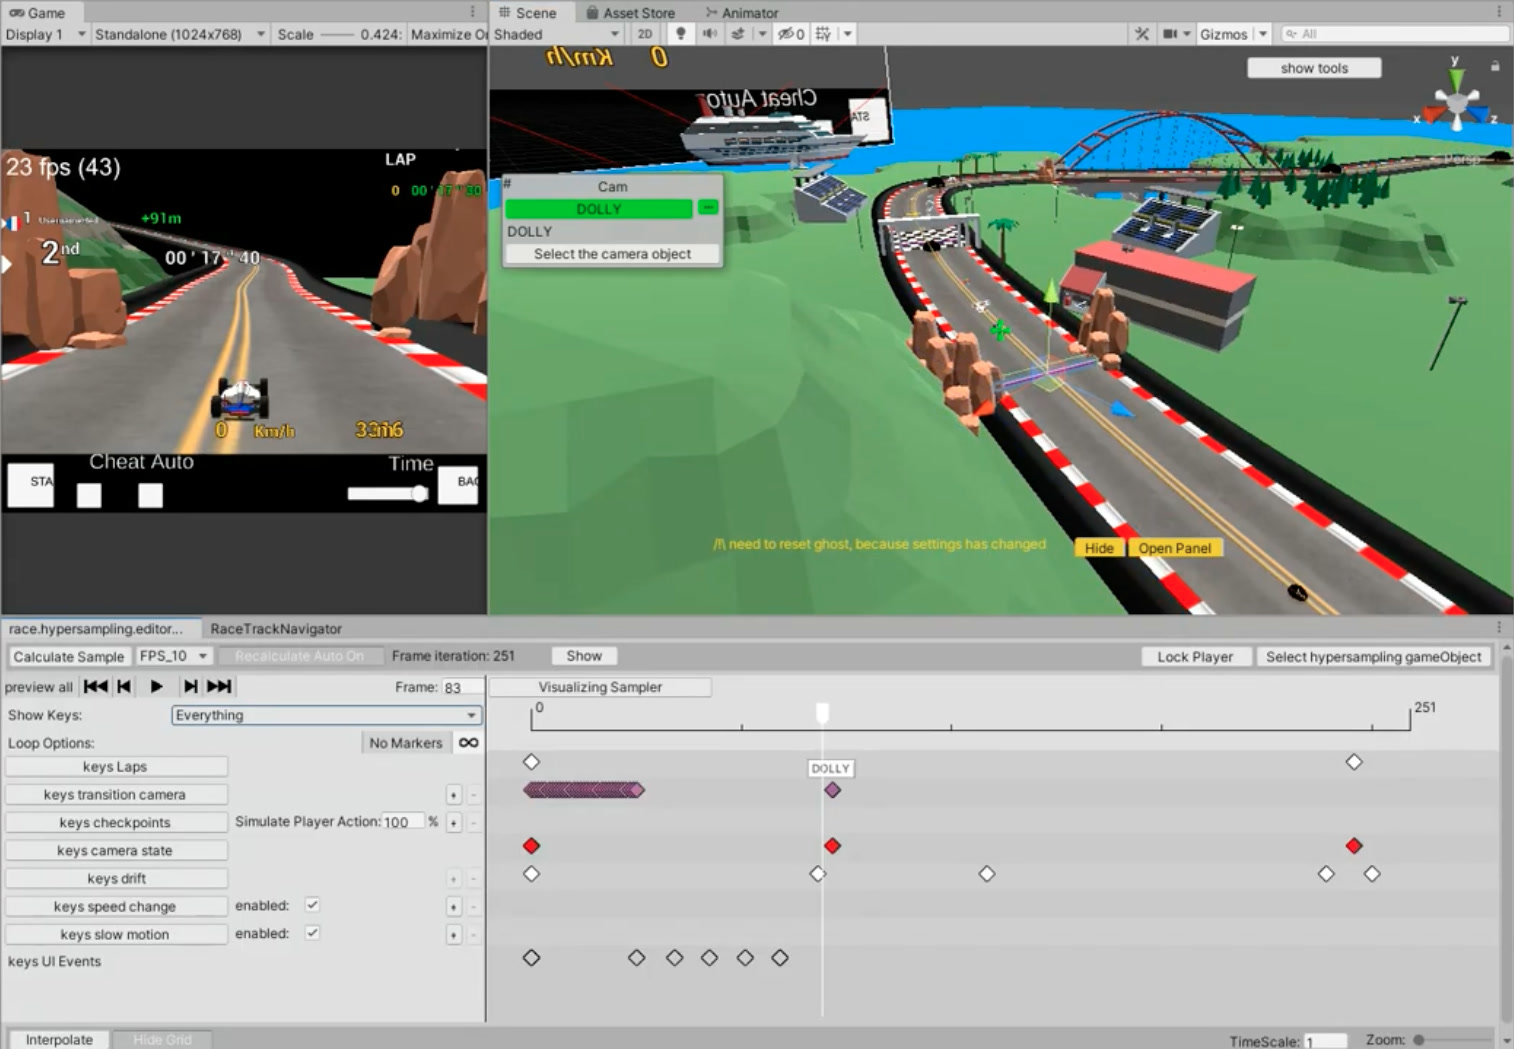Click the show tools button
1514x1049 pixels.
pyautogui.click(x=1314, y=68)
